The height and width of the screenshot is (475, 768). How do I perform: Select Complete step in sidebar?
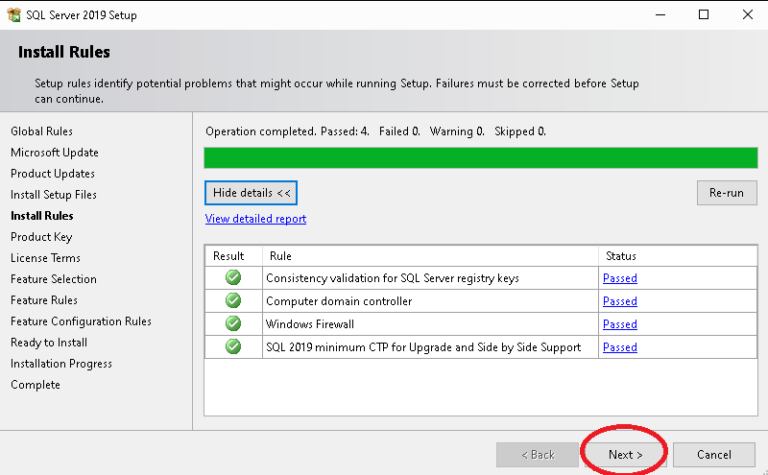point(35,384)
